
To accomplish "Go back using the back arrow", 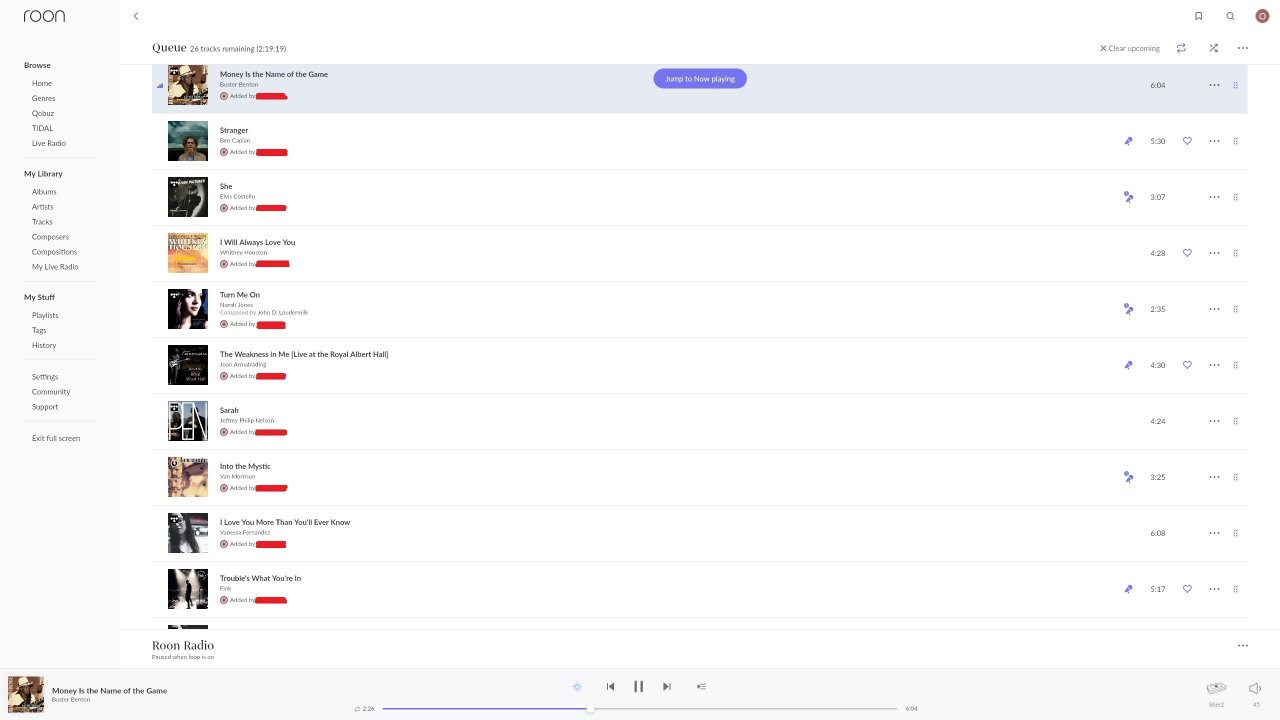I will (136, 16).
